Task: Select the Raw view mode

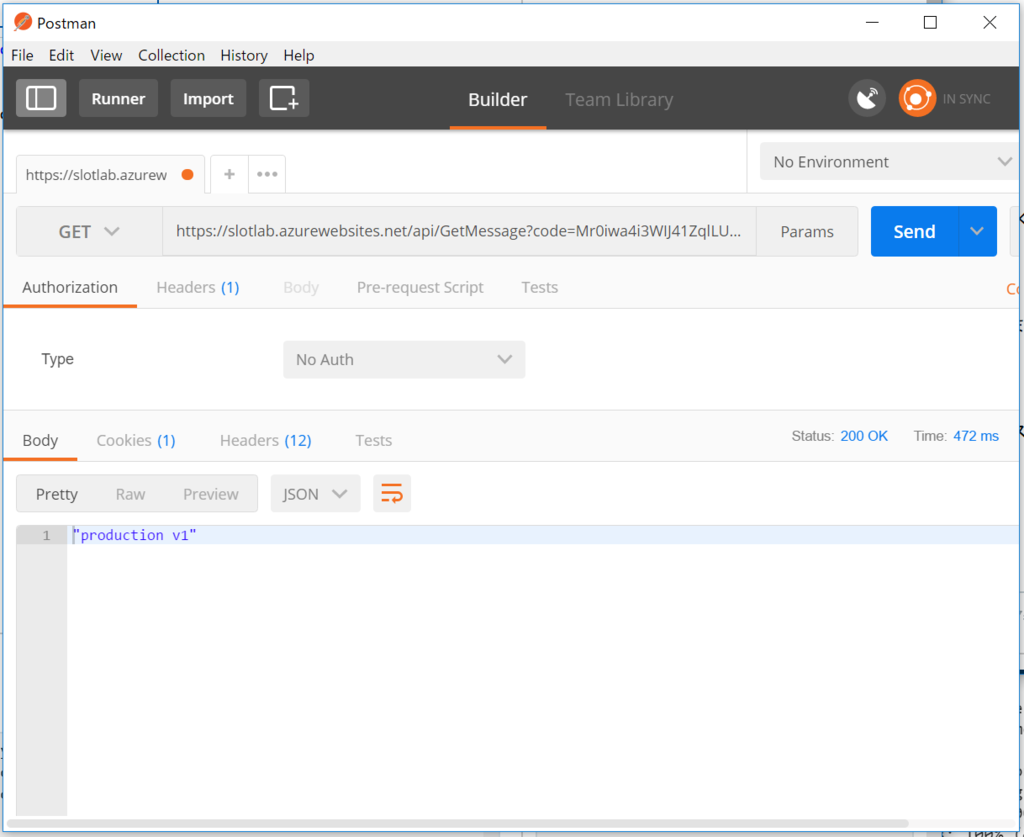Action: click(x=131, y=494)
